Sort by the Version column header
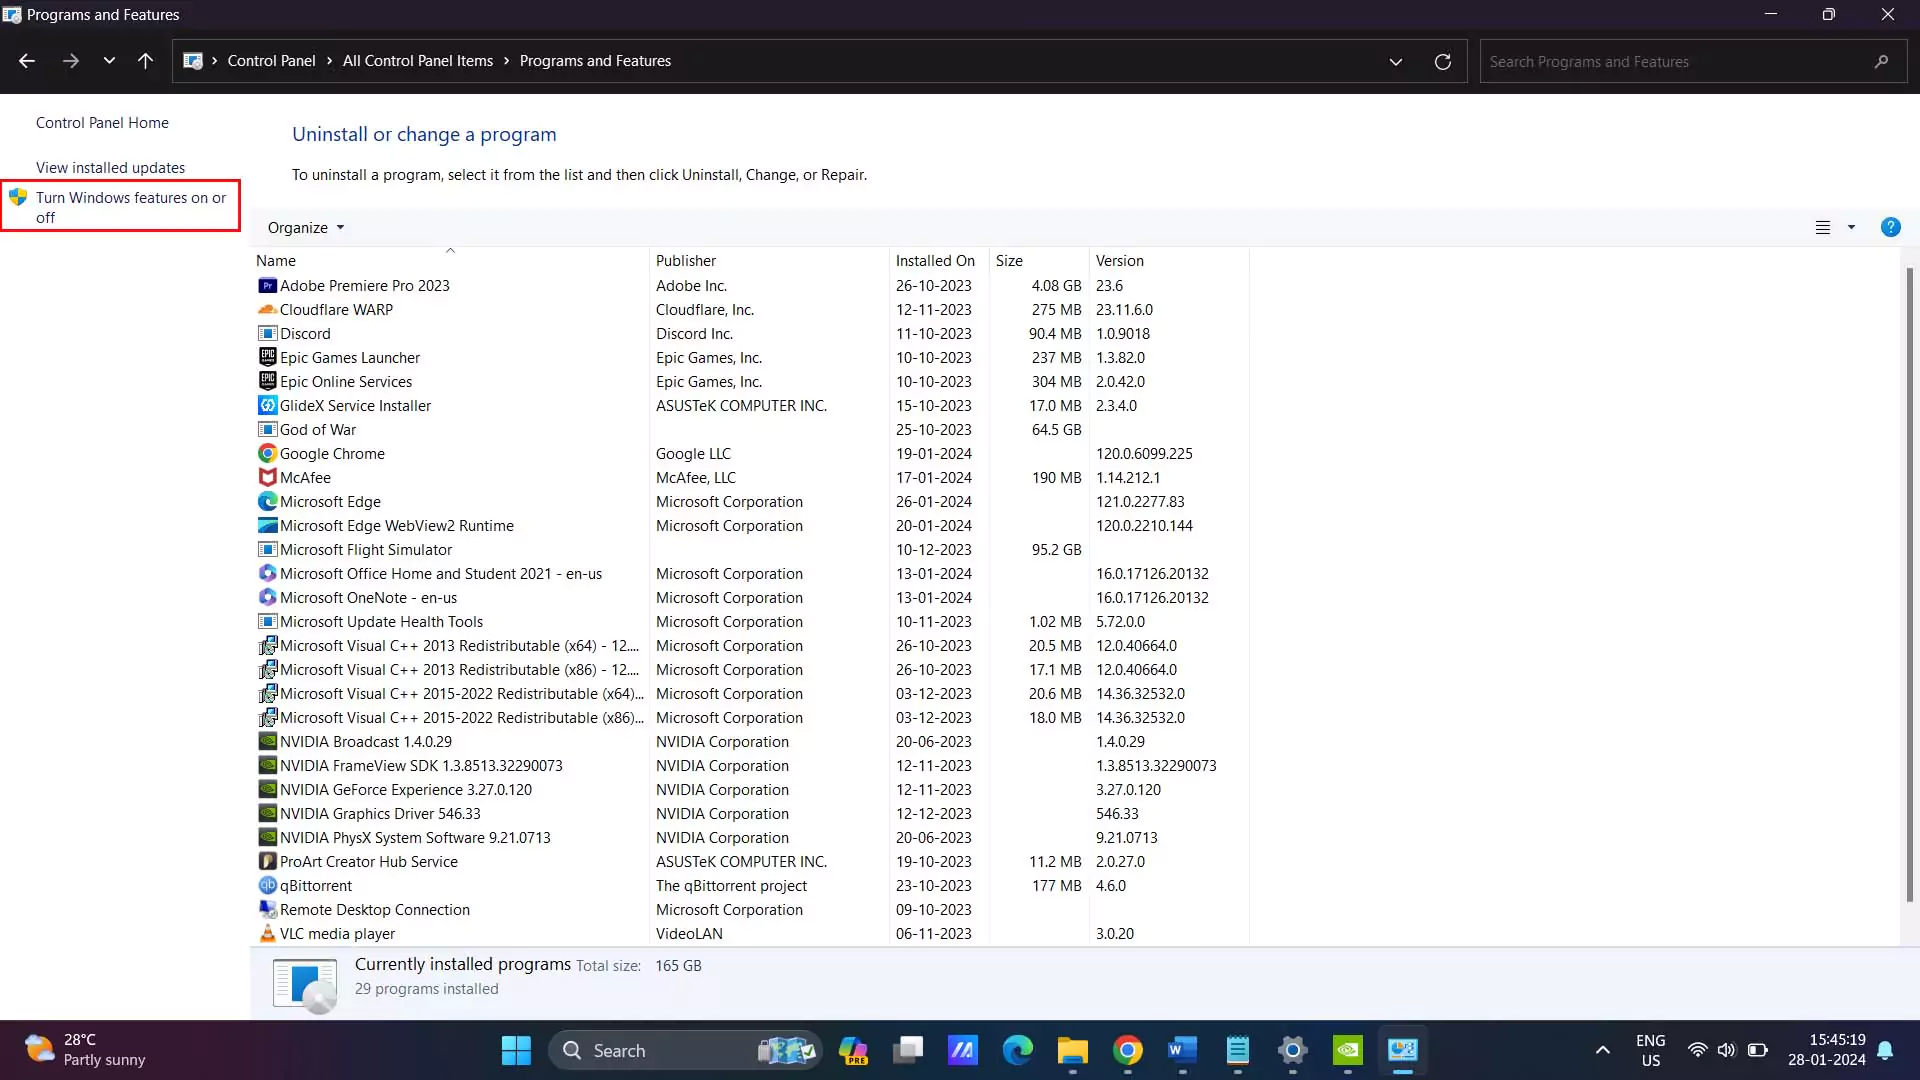 click(x=1169, y=261)
